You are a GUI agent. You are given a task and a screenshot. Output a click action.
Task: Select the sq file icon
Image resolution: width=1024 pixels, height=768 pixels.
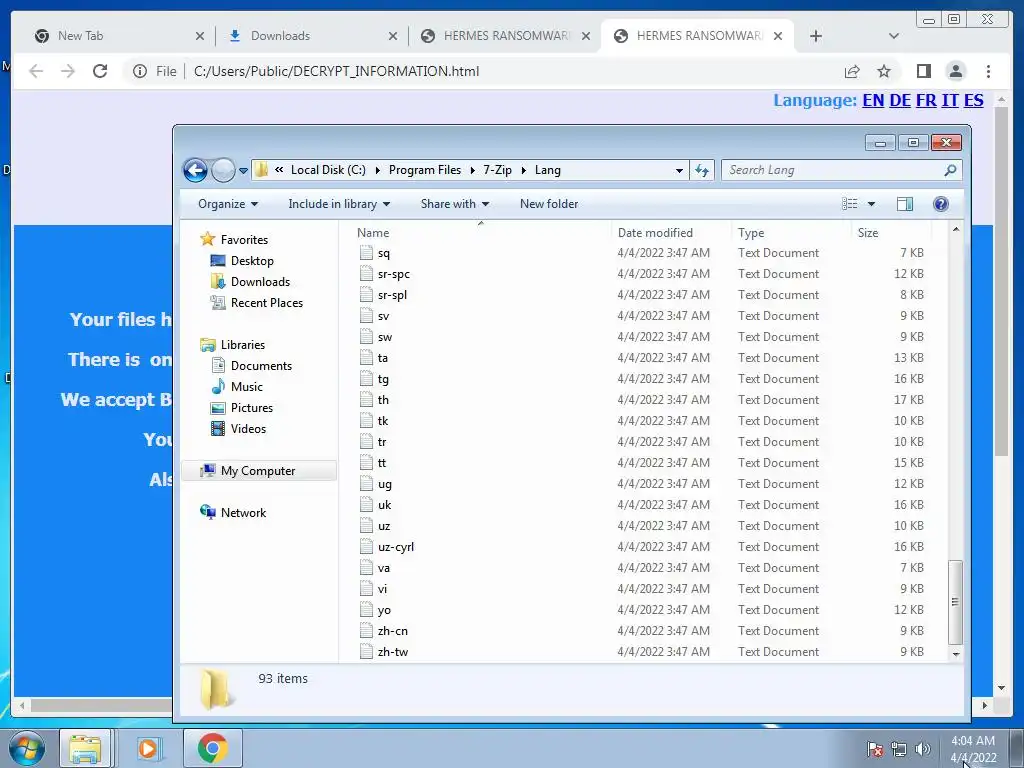click(366, 253)
